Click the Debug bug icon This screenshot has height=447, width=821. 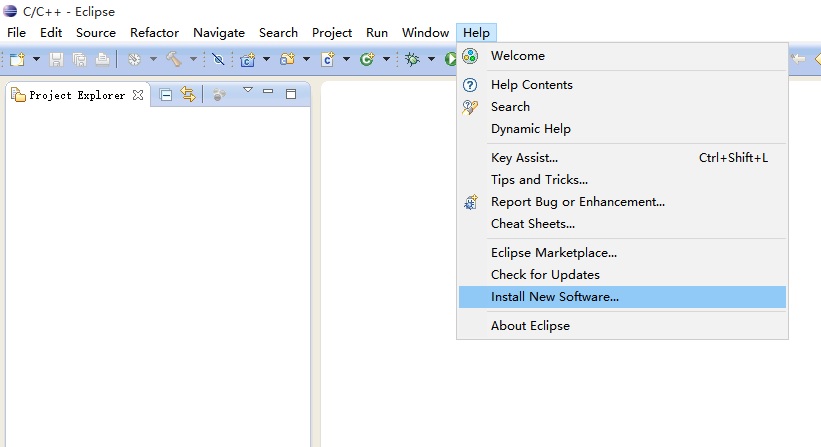click(413, 59)
